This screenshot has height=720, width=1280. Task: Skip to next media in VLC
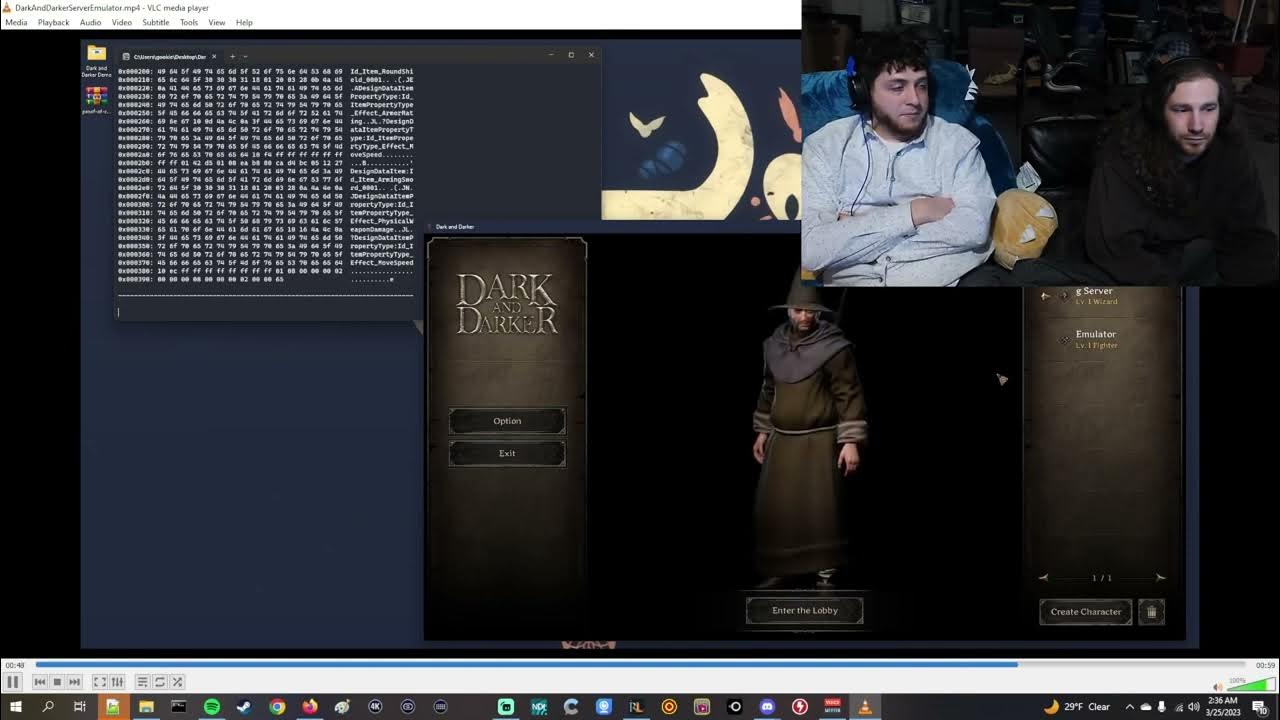tap(74, 682)
